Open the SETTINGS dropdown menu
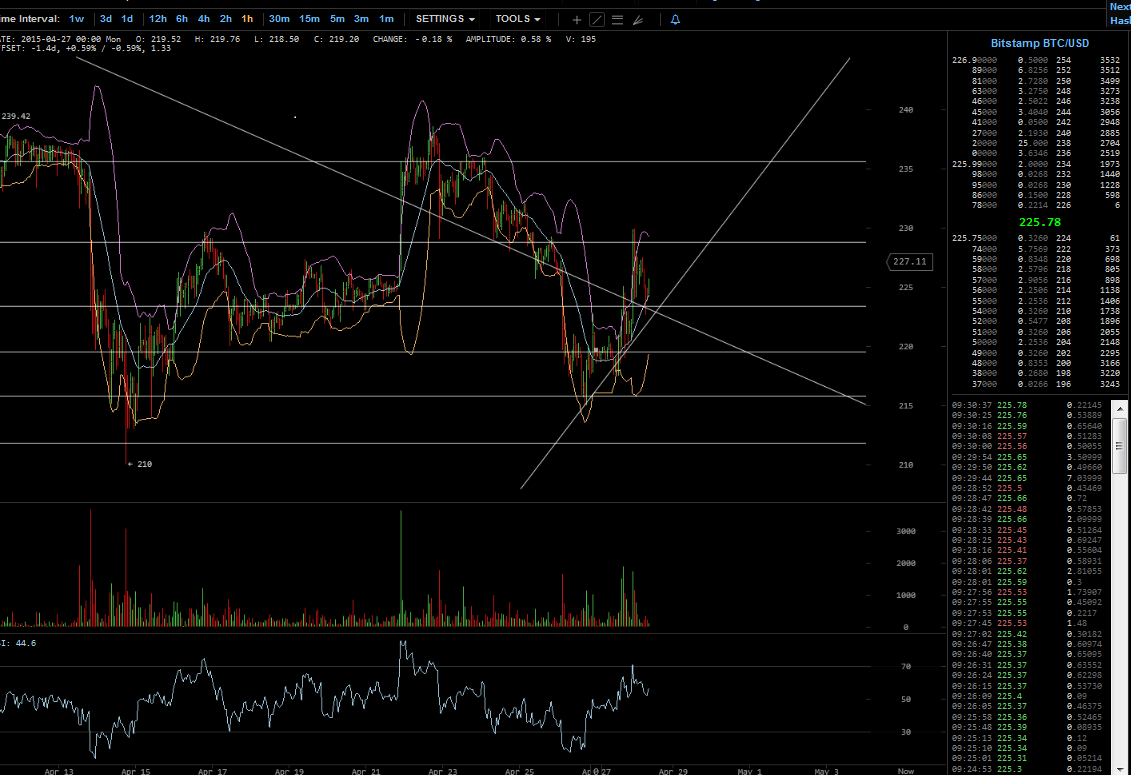Image resolution: width=1131 pixels, height=775 pixels. click(445, 19)
